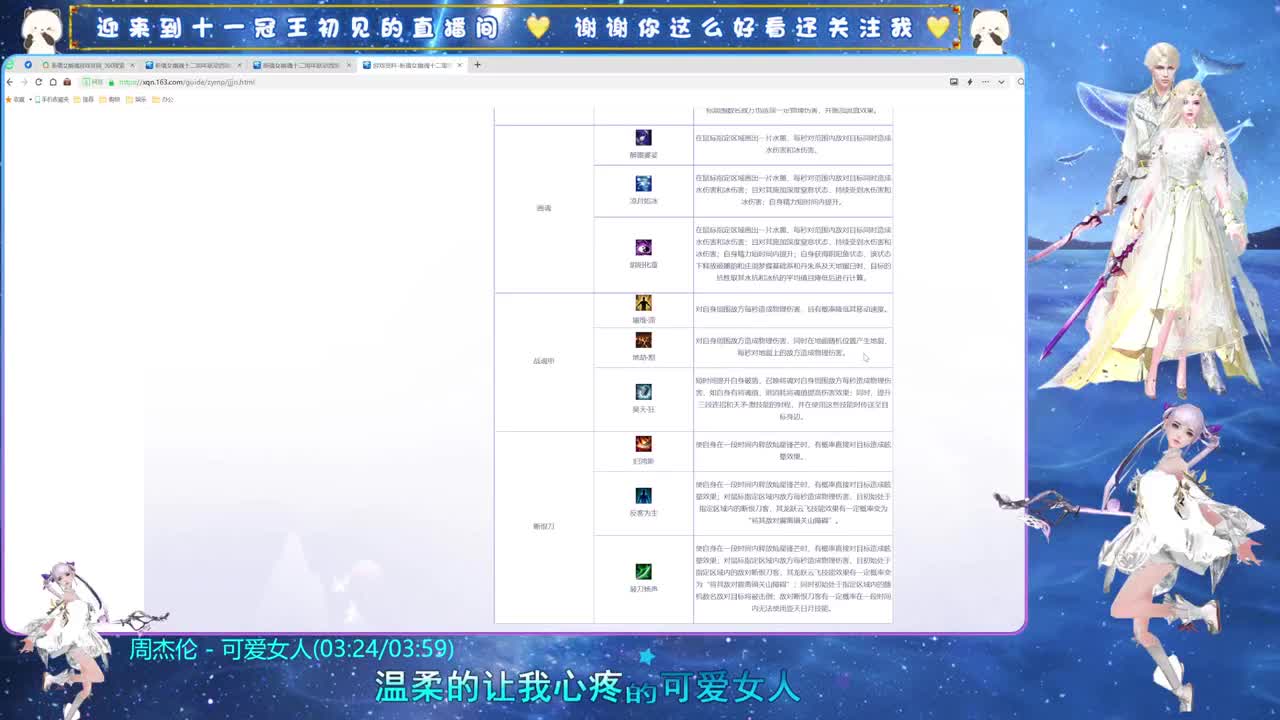Switch to the first browser tab

(88, 65)
